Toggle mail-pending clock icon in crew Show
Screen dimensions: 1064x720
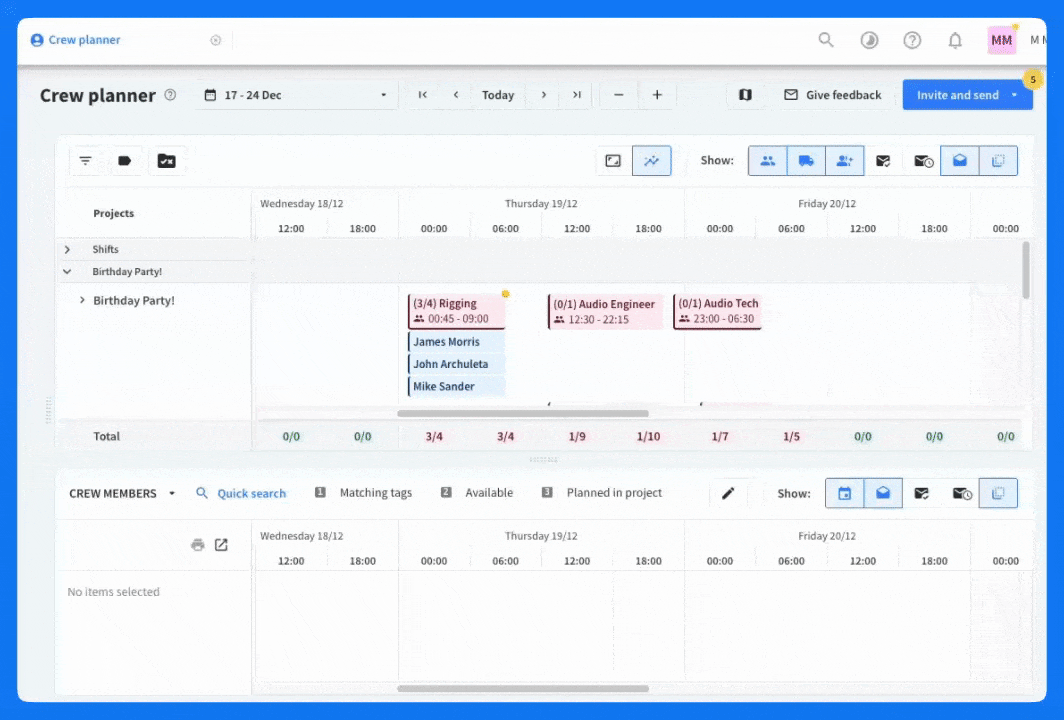tap(962, 493)
